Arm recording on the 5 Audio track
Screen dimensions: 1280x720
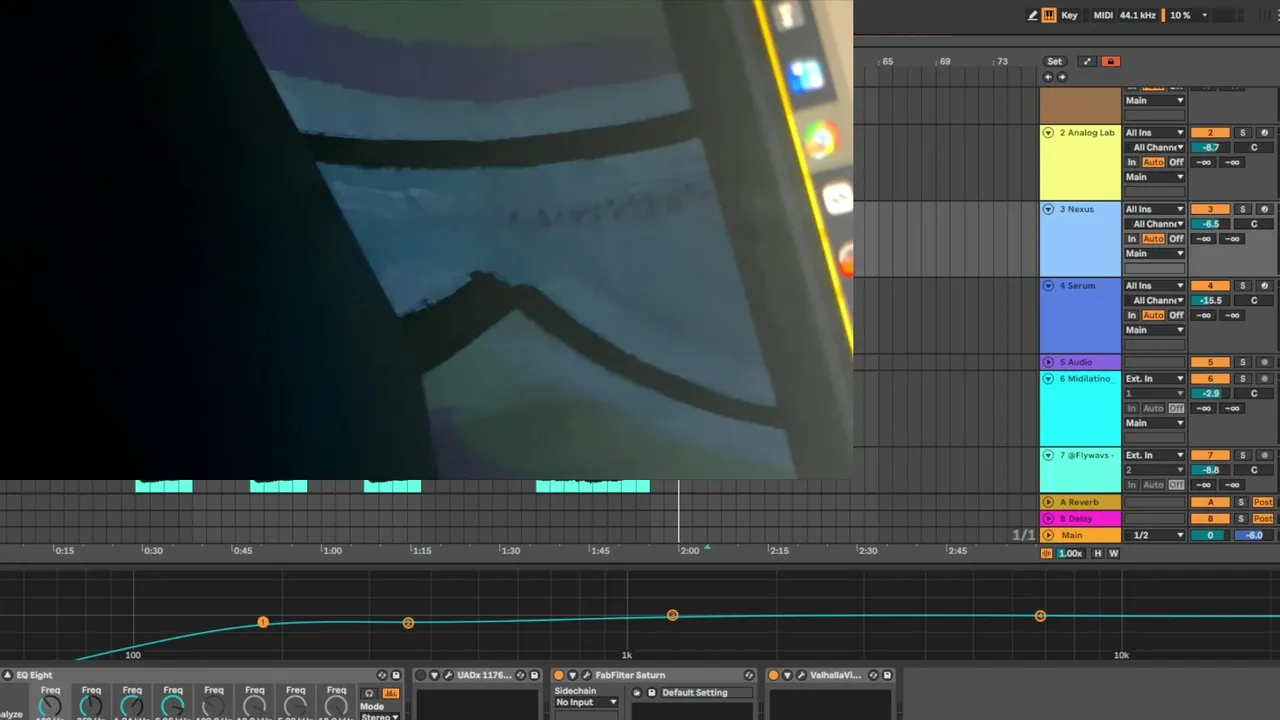[x=1264, y=362]
